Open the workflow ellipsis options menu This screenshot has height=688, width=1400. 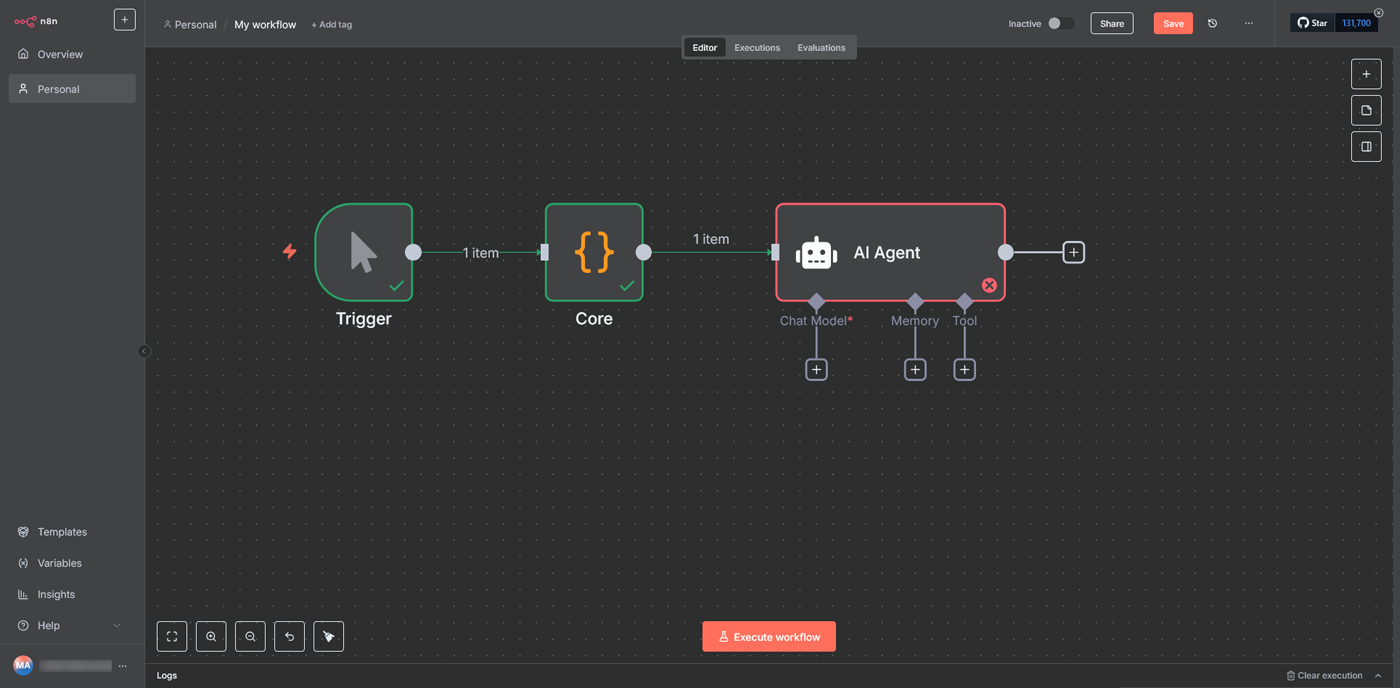coord(1248,24)
